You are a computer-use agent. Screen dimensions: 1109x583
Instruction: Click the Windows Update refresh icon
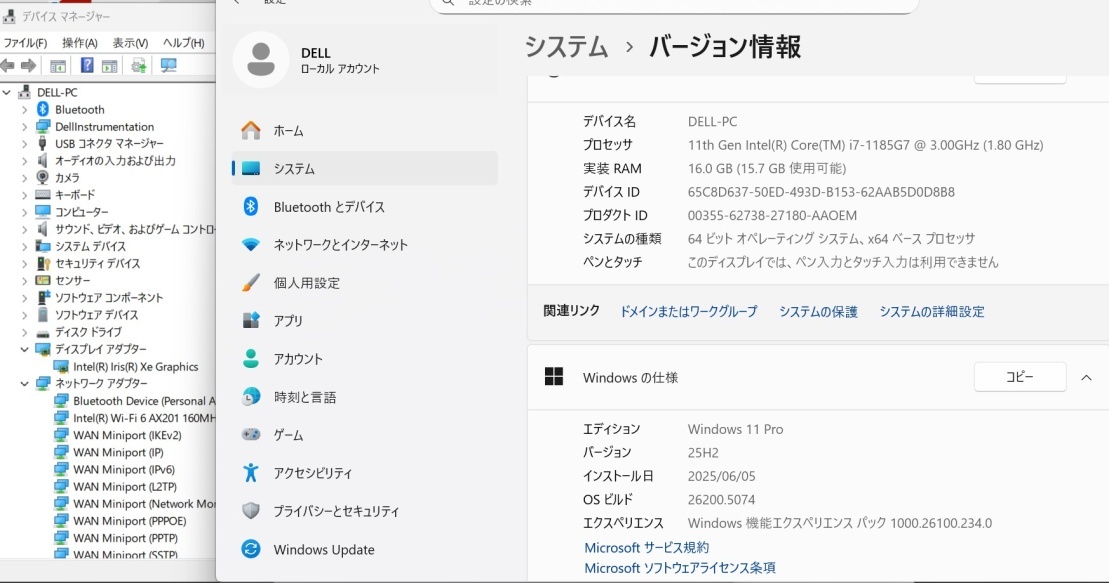point(250,549)
